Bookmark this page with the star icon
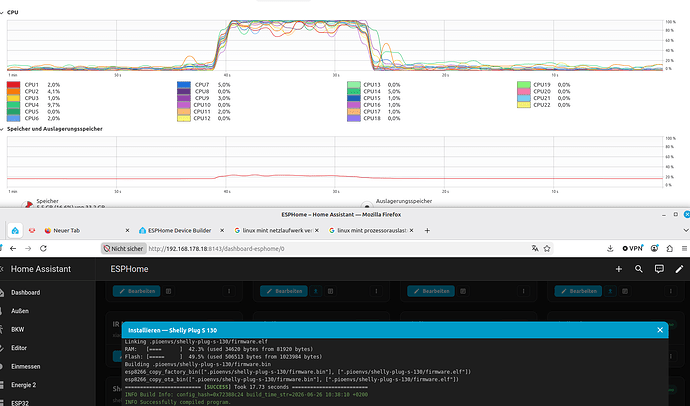Image resolution: width=690 pixels, height=406 pixels. tap(547, 249)
